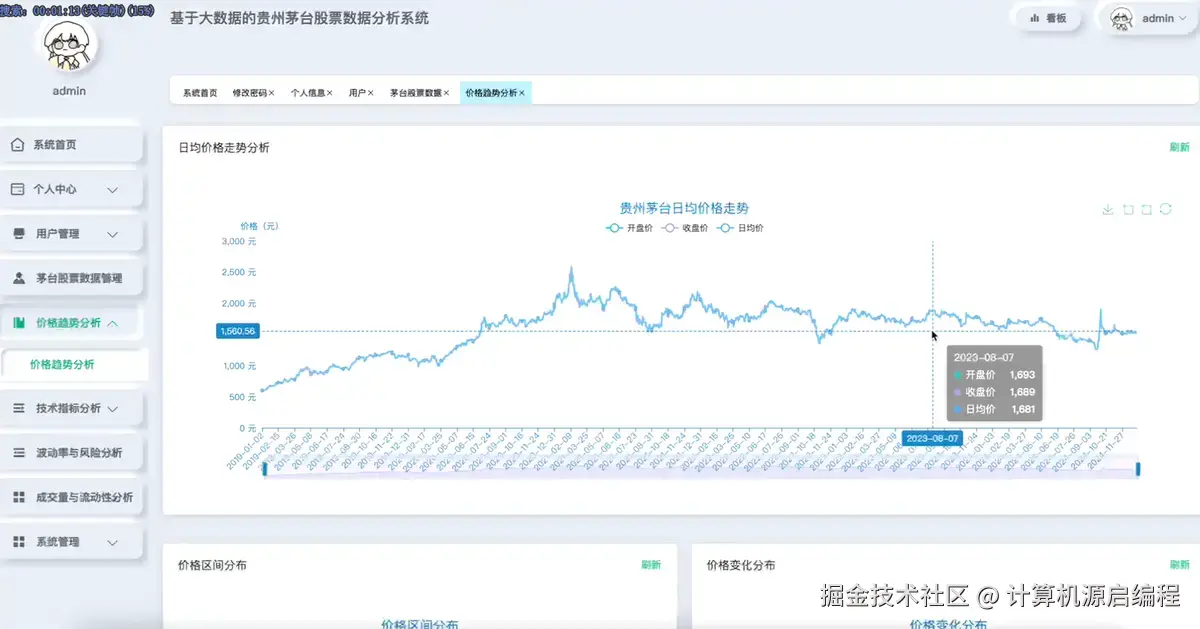Click the chart save-as-image download icon

[1107, 209]
